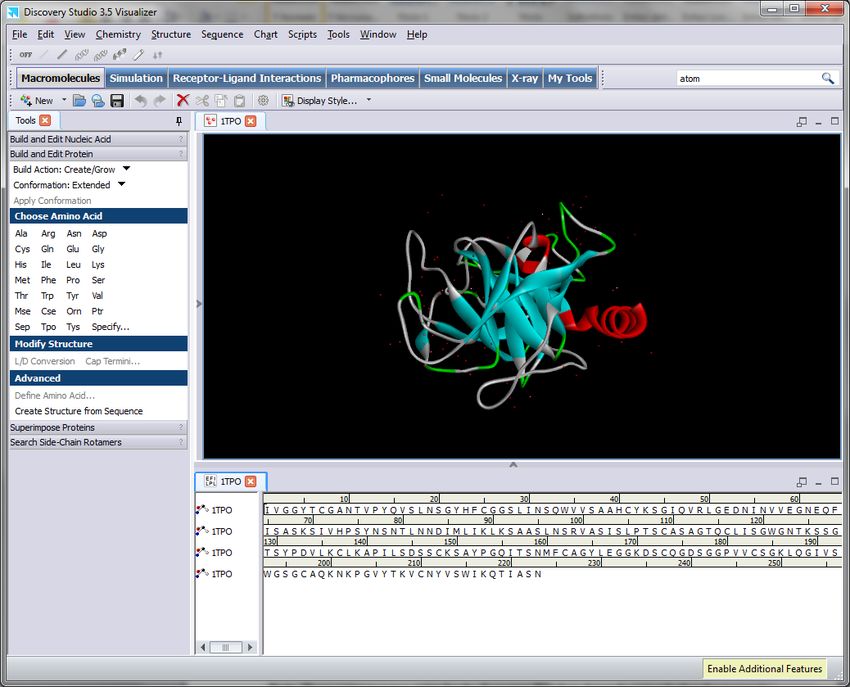This screenshot has height=687, width=850.
Task: Click the up-down arrows toolbar icon
Action: (x=157, y=55)
